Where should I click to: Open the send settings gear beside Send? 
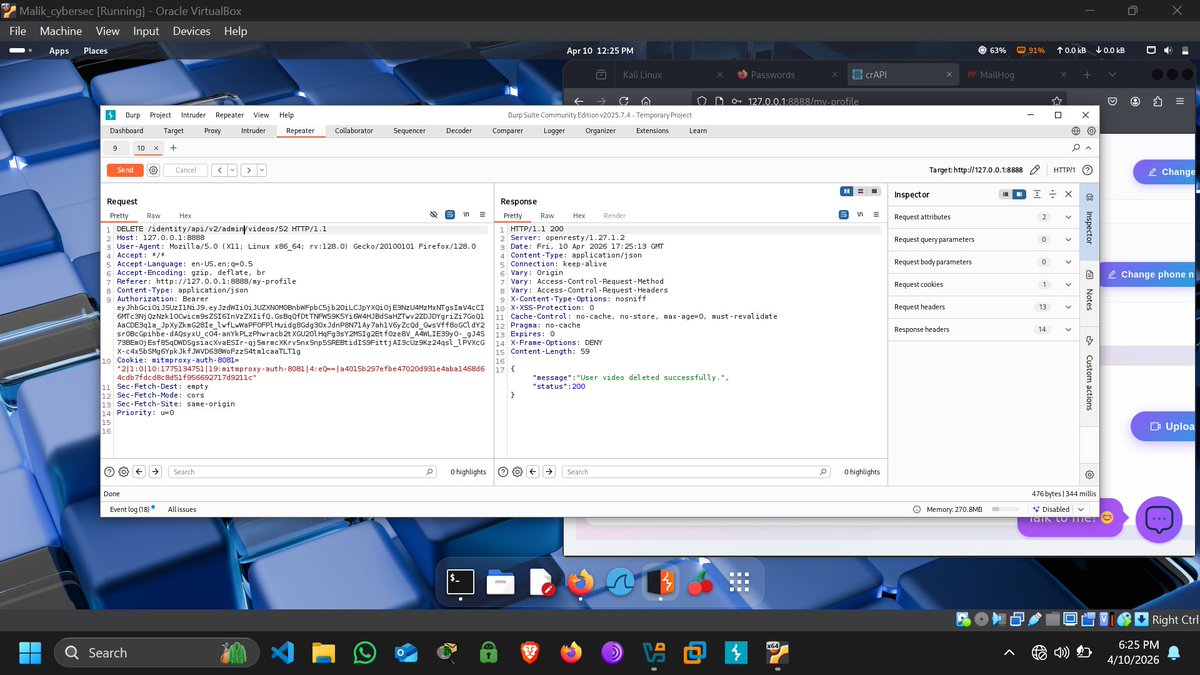tap(154, 170)
